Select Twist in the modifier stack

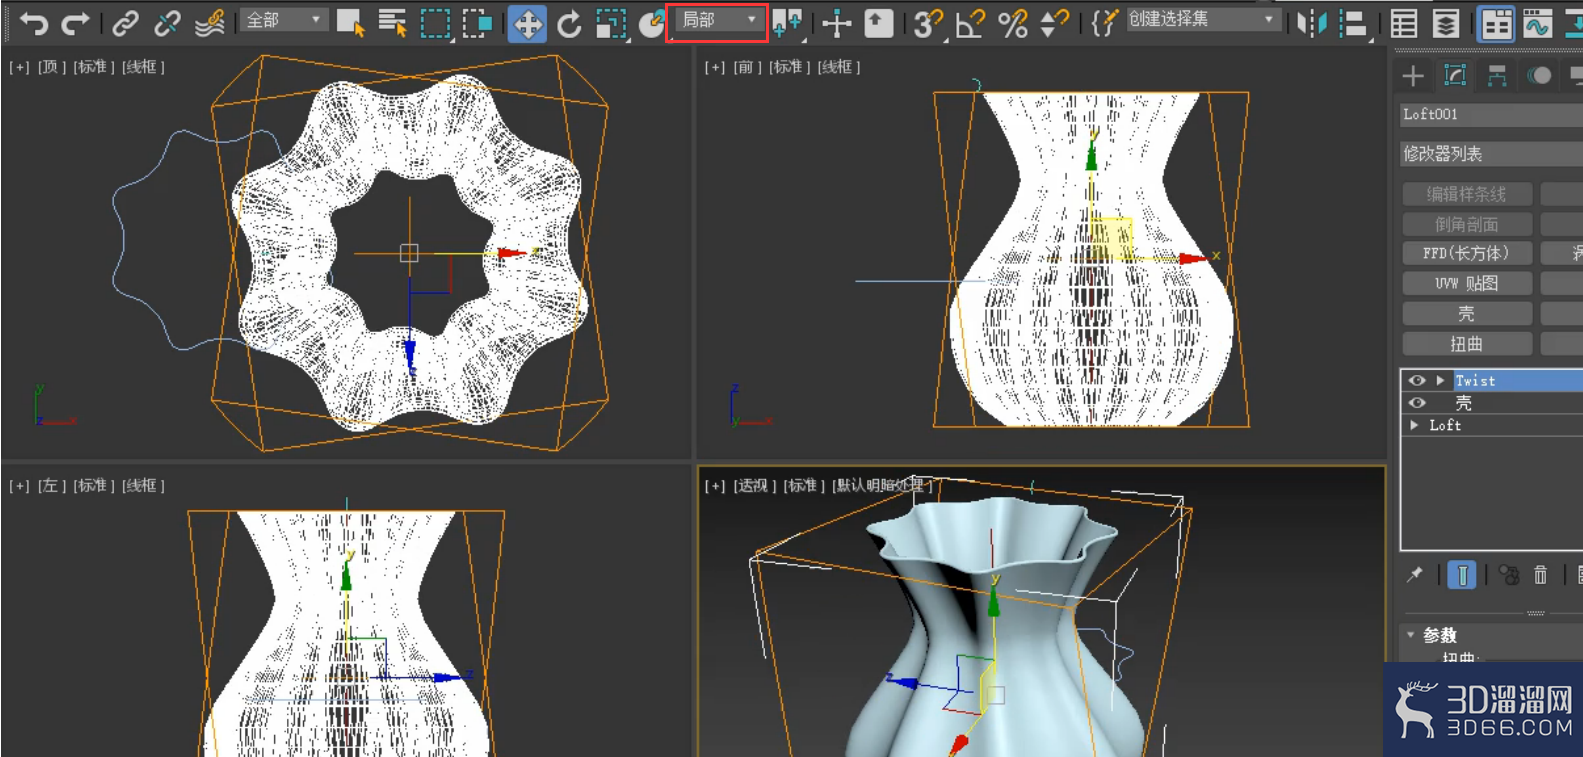pyautogui.click(x=1476, y=381)
